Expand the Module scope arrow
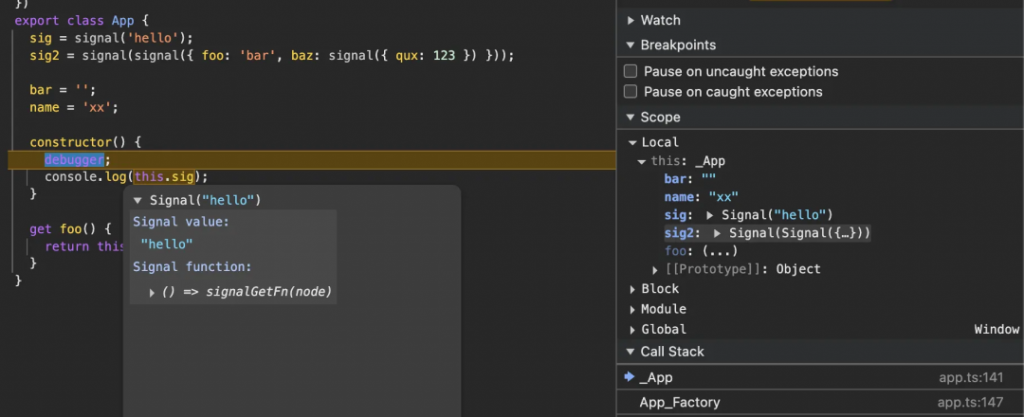Viewport: 1024px width, 417px height. [632, 309]
